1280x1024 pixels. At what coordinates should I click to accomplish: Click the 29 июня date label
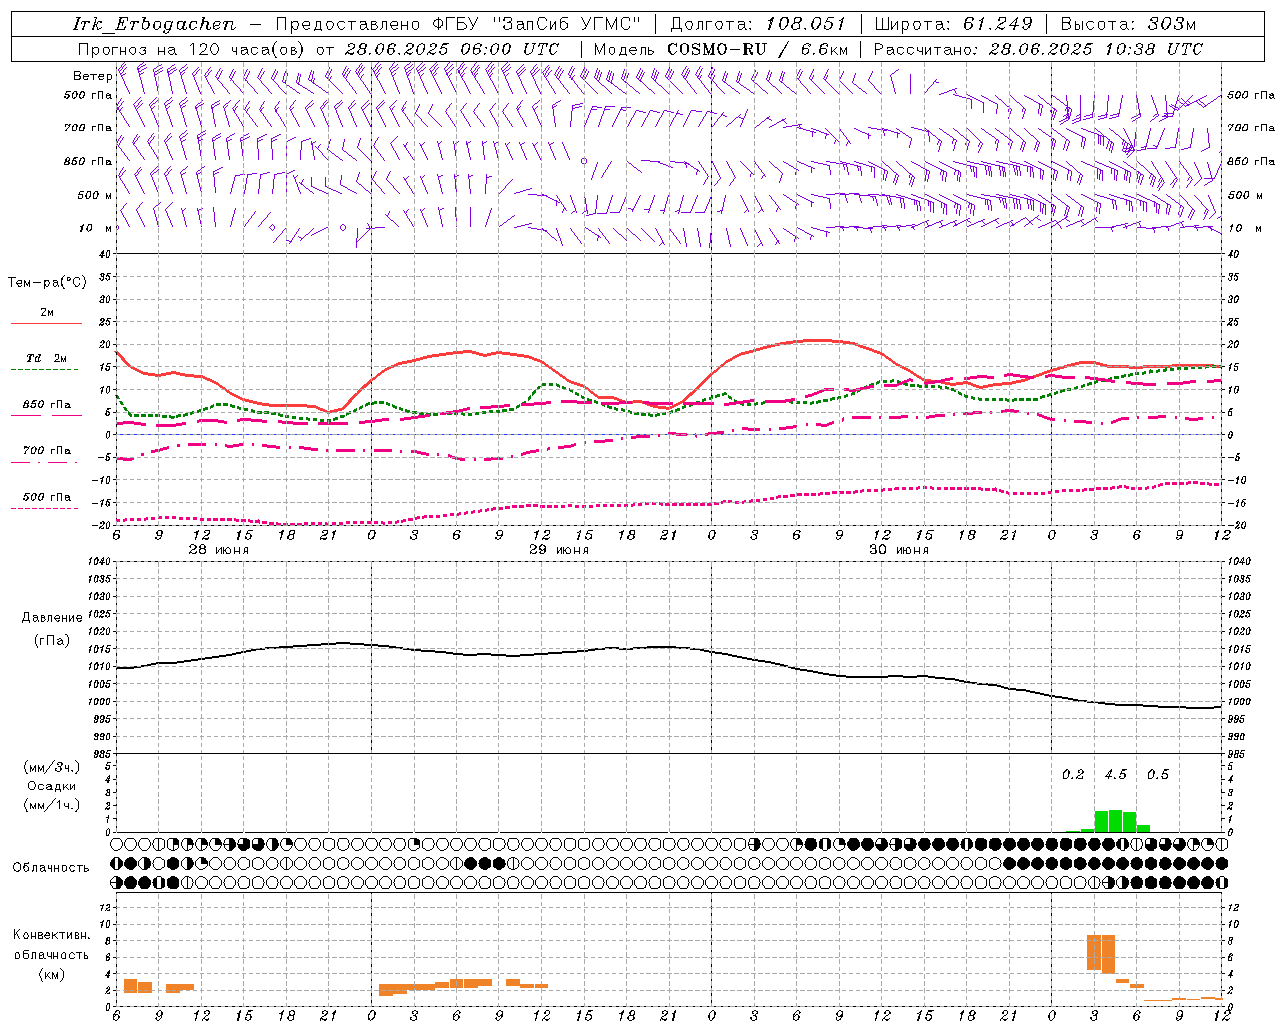(x=559, y=550)
